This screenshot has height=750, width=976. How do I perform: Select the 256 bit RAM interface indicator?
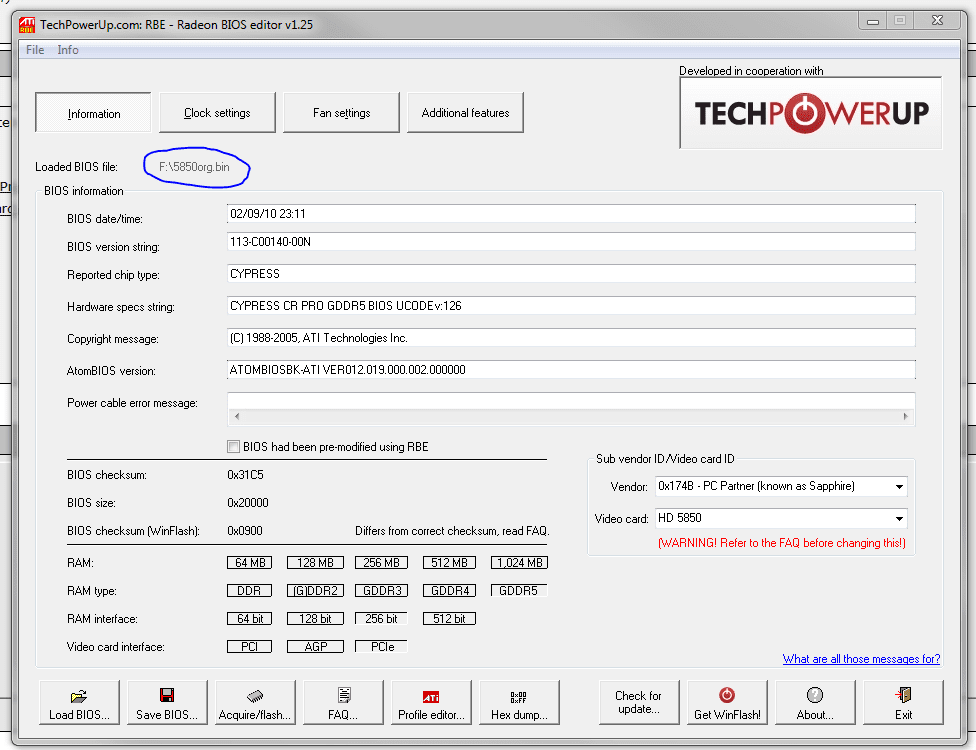381,619
